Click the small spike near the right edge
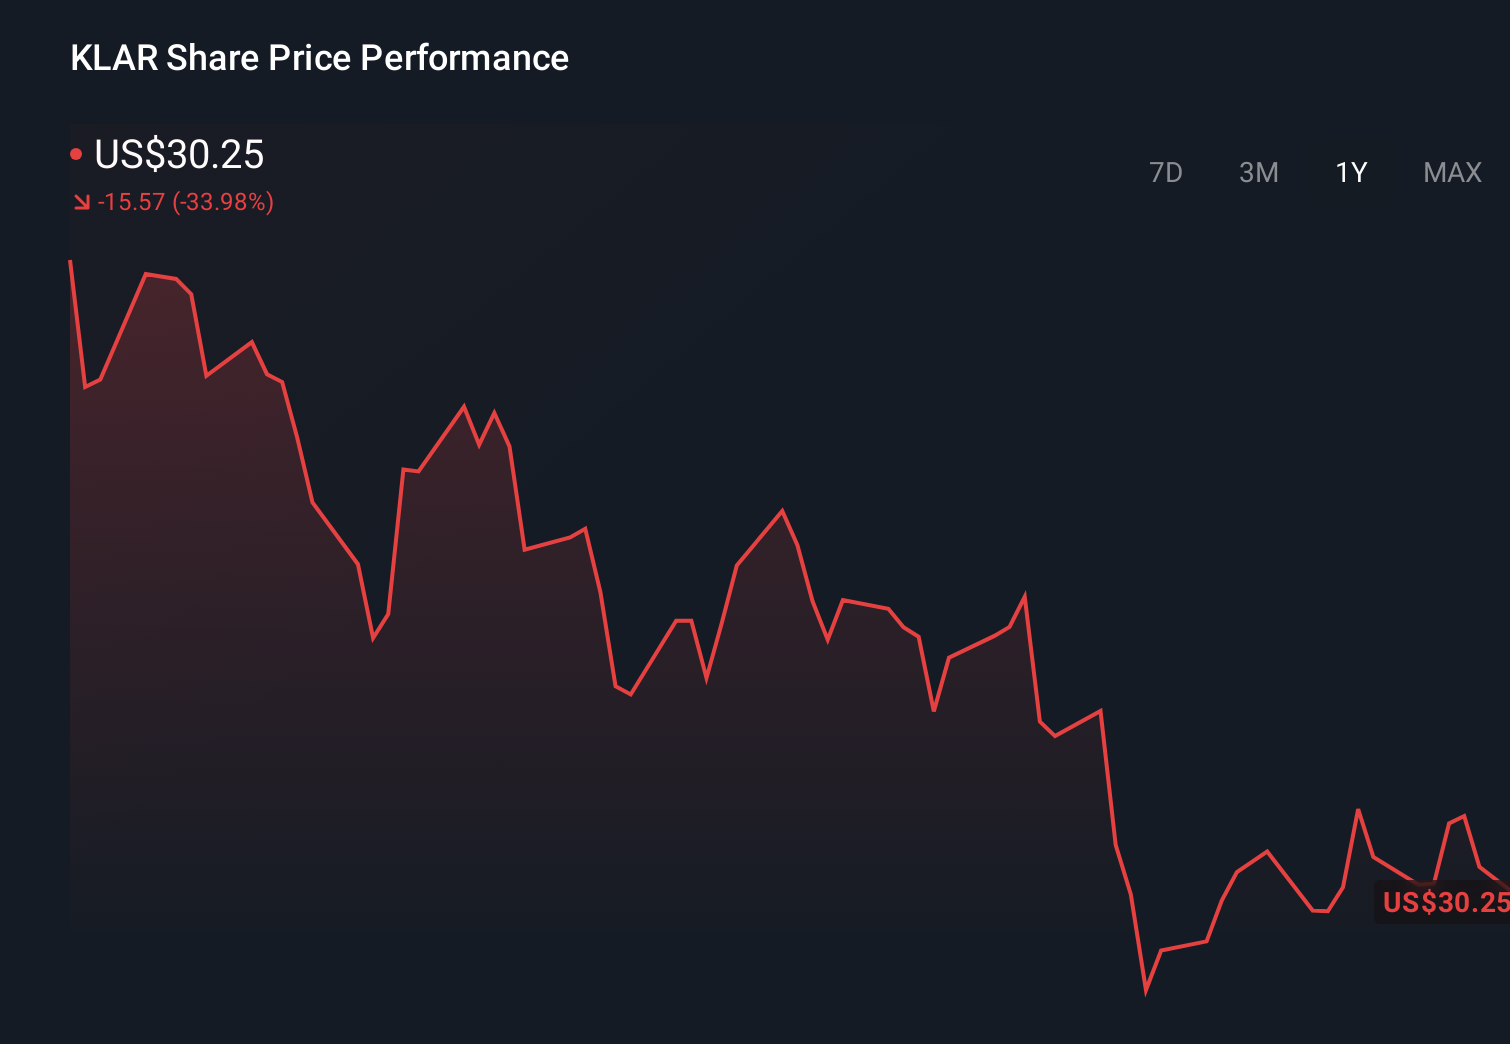This screenshot has height=1044, width=1510. point(1358,808)
